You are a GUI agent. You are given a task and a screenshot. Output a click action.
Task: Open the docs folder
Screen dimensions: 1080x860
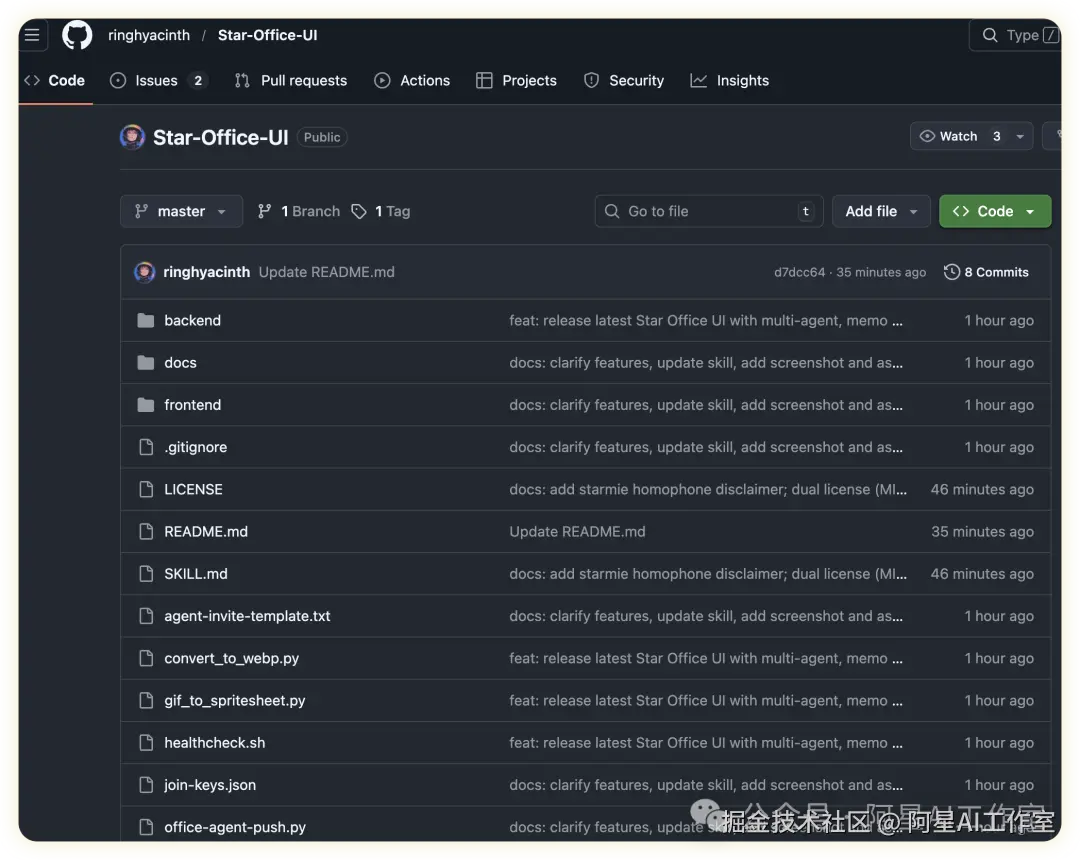pyautogui.click(x=180, y=362)
